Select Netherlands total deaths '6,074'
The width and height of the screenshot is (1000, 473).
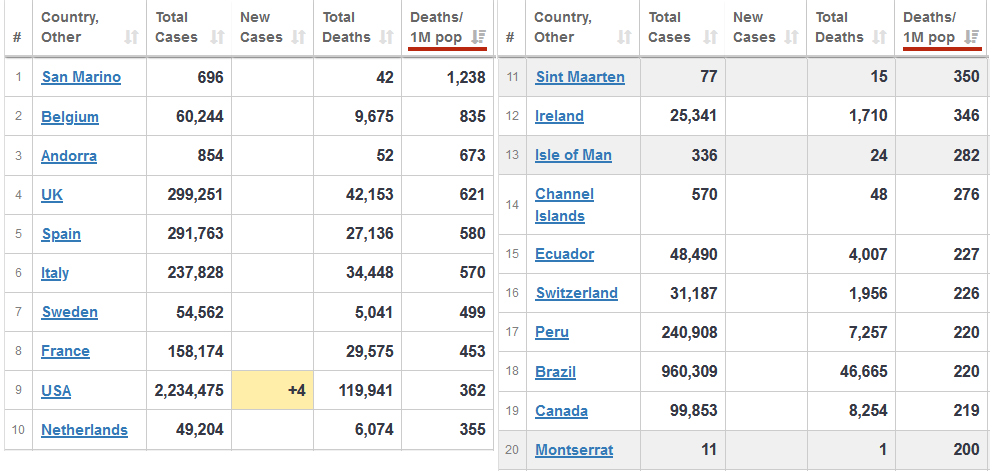tap(374, 430)
